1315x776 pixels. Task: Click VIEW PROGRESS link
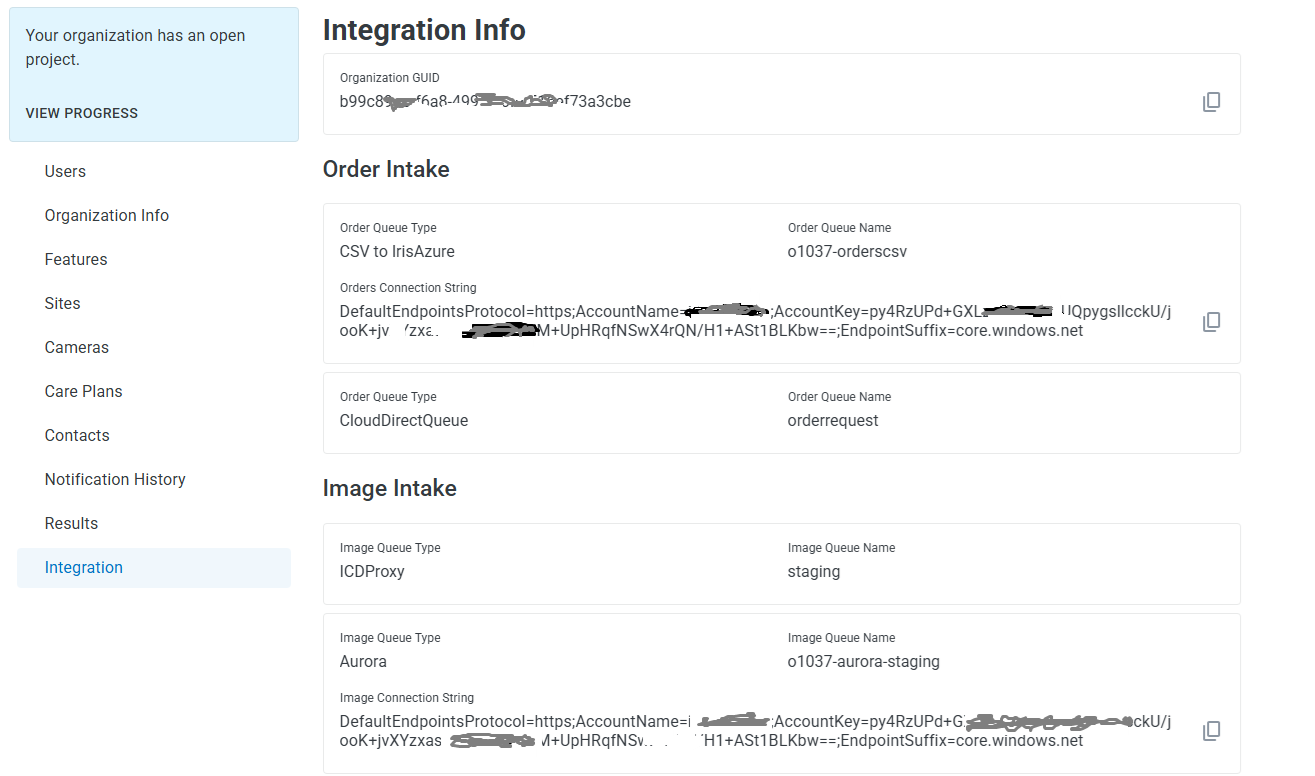82,113
